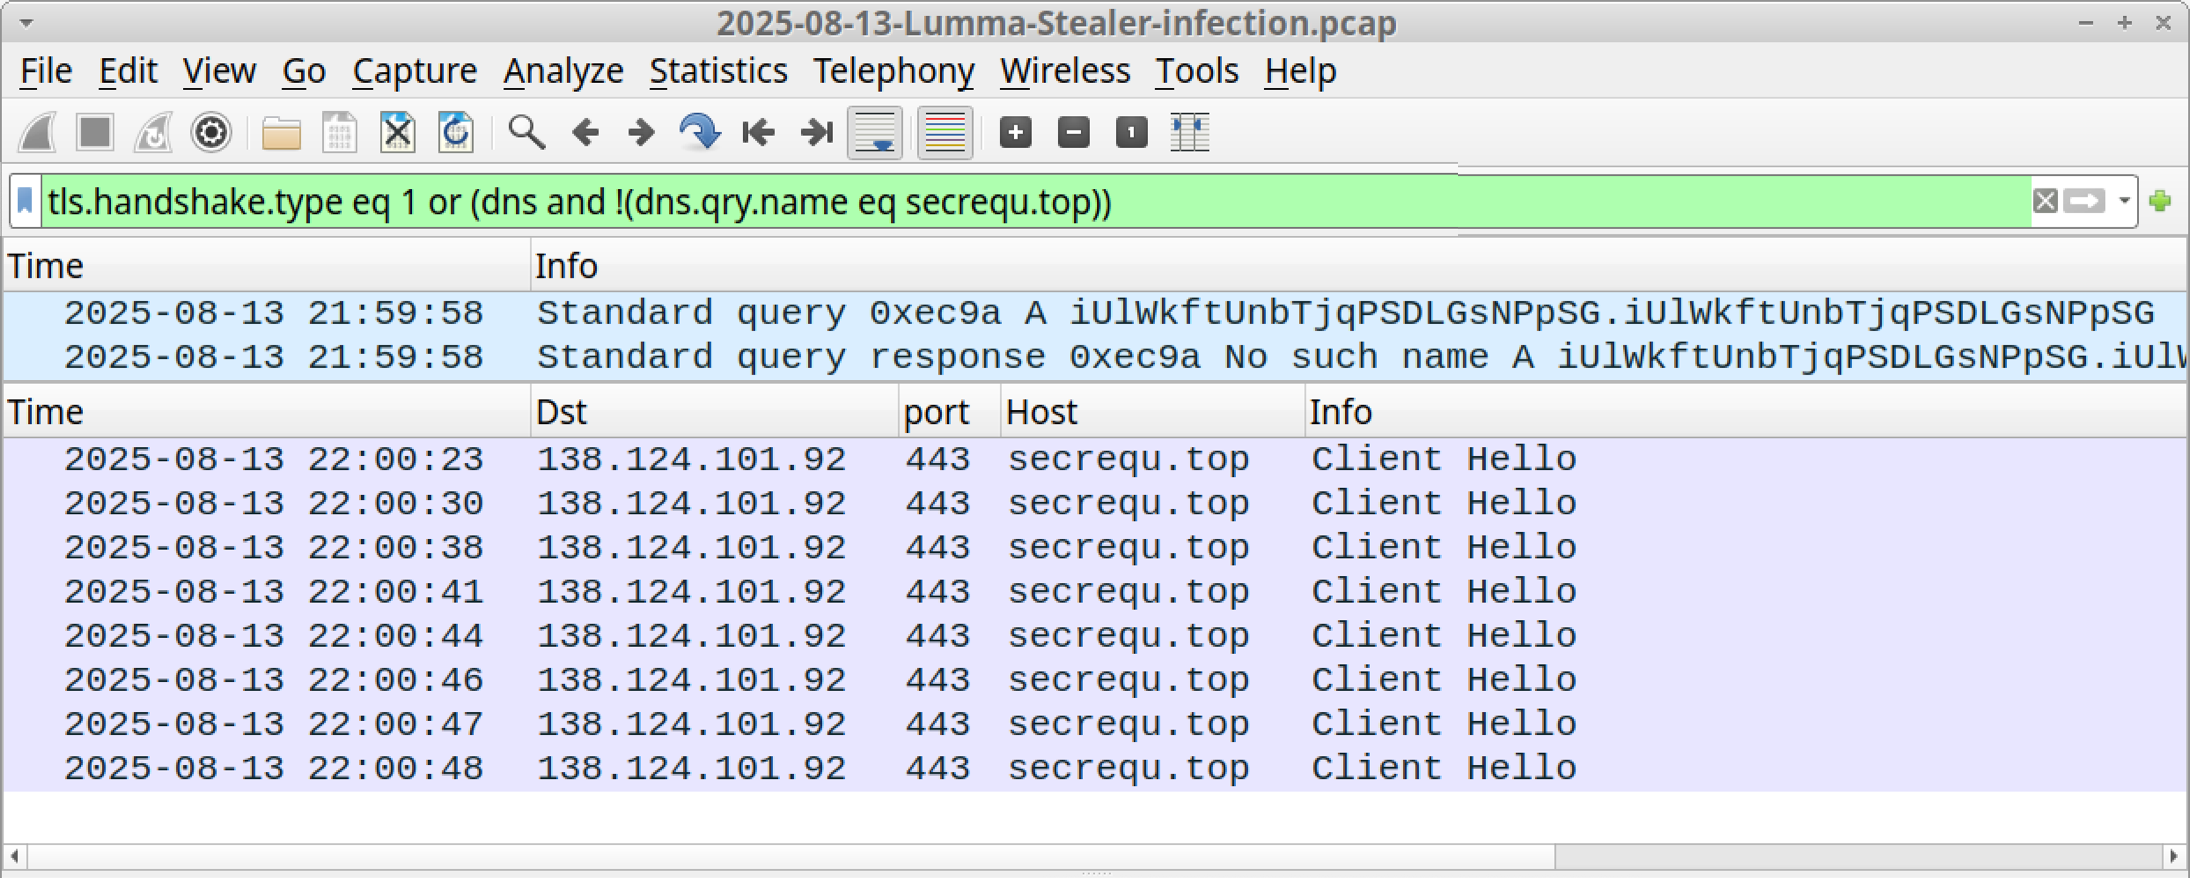Toggle packet list colorization

coord(944,132)
